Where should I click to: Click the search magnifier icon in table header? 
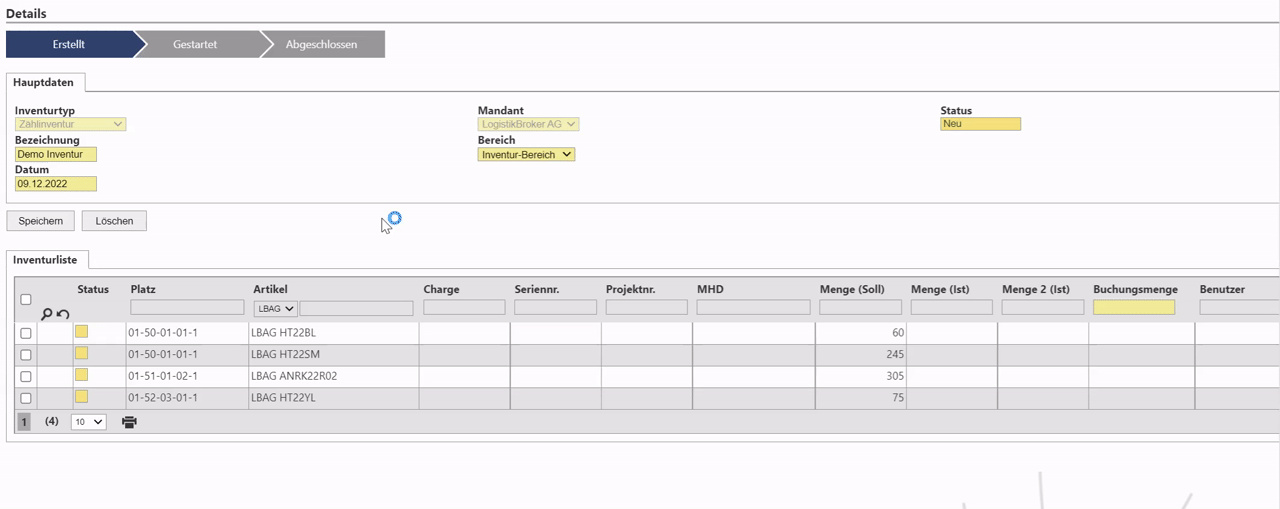click(x=46, y=314)
